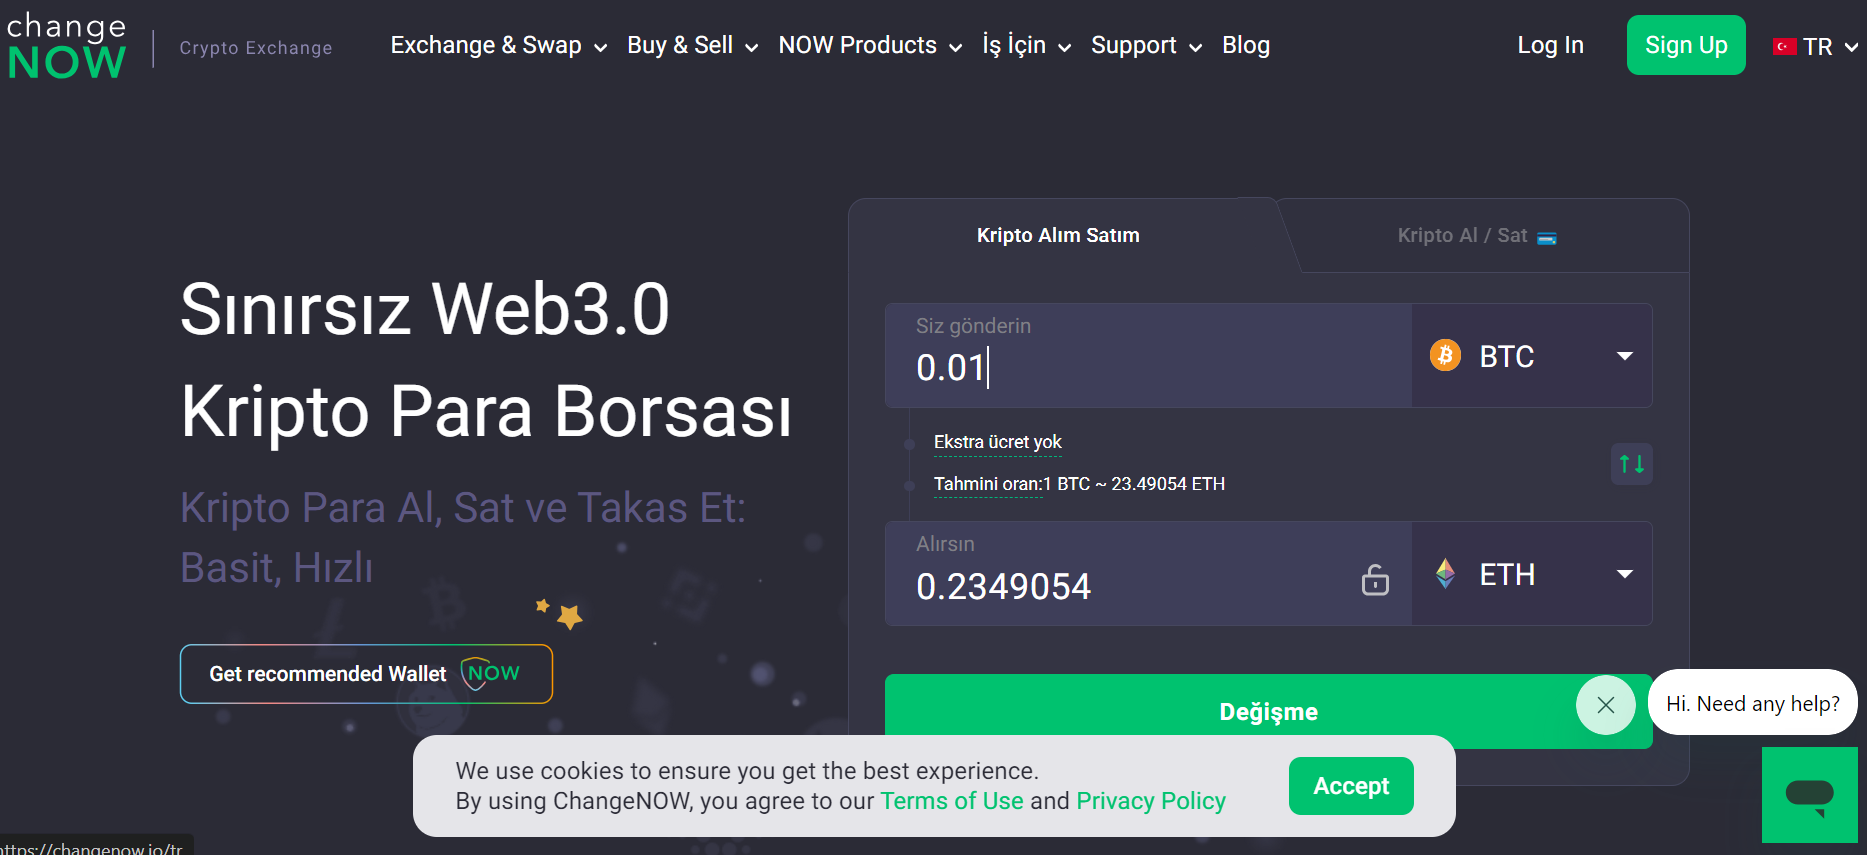Accept the cookies notice
The height and width of the screenshot is (855, 1867).
point(1351,786)
